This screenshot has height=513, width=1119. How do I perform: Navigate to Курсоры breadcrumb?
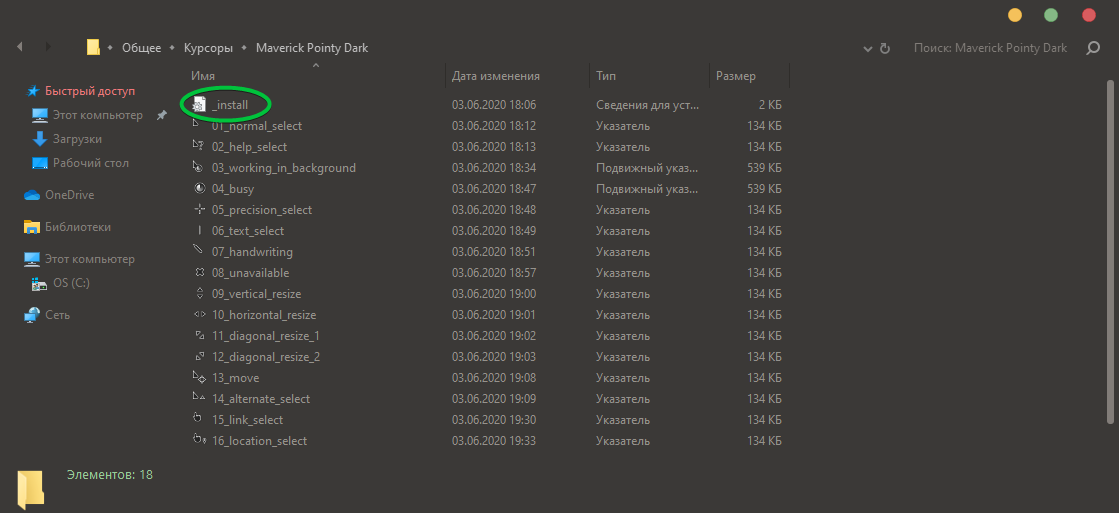[208, 48]
